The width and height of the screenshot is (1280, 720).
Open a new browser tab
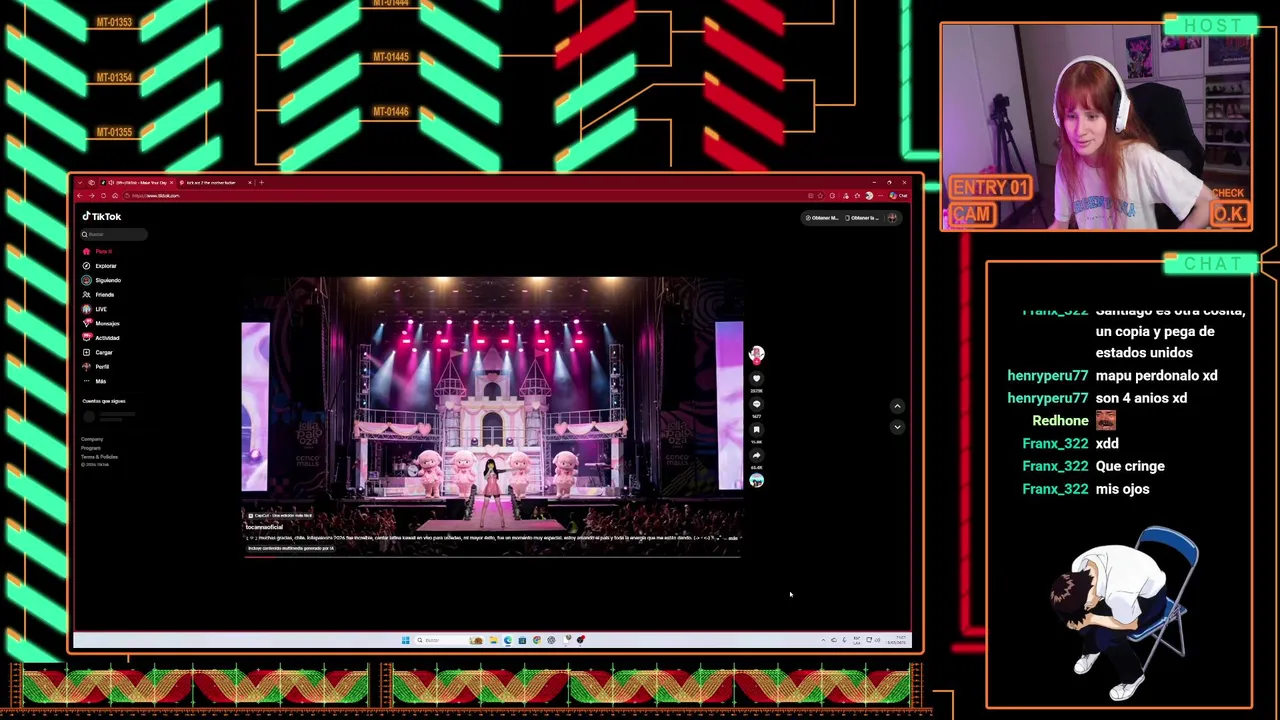click(262, 183)
